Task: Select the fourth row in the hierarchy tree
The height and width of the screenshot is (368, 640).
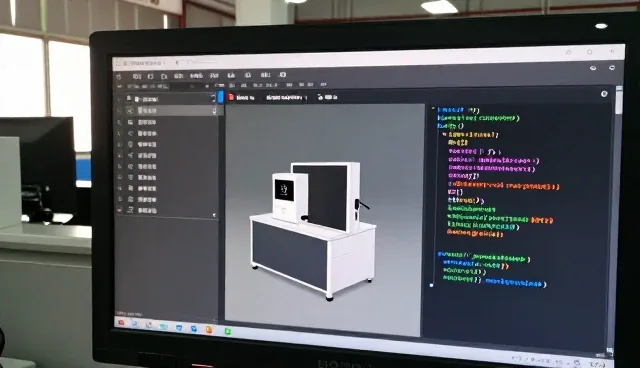Action: (x=167, y=133)
